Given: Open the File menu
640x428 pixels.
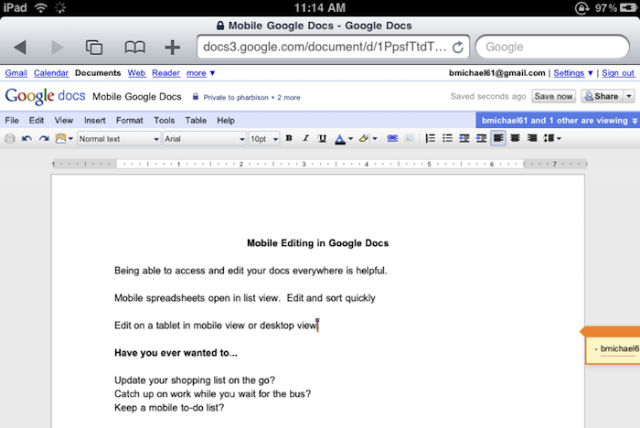Looking at the screenshot, I should point(11,120).
